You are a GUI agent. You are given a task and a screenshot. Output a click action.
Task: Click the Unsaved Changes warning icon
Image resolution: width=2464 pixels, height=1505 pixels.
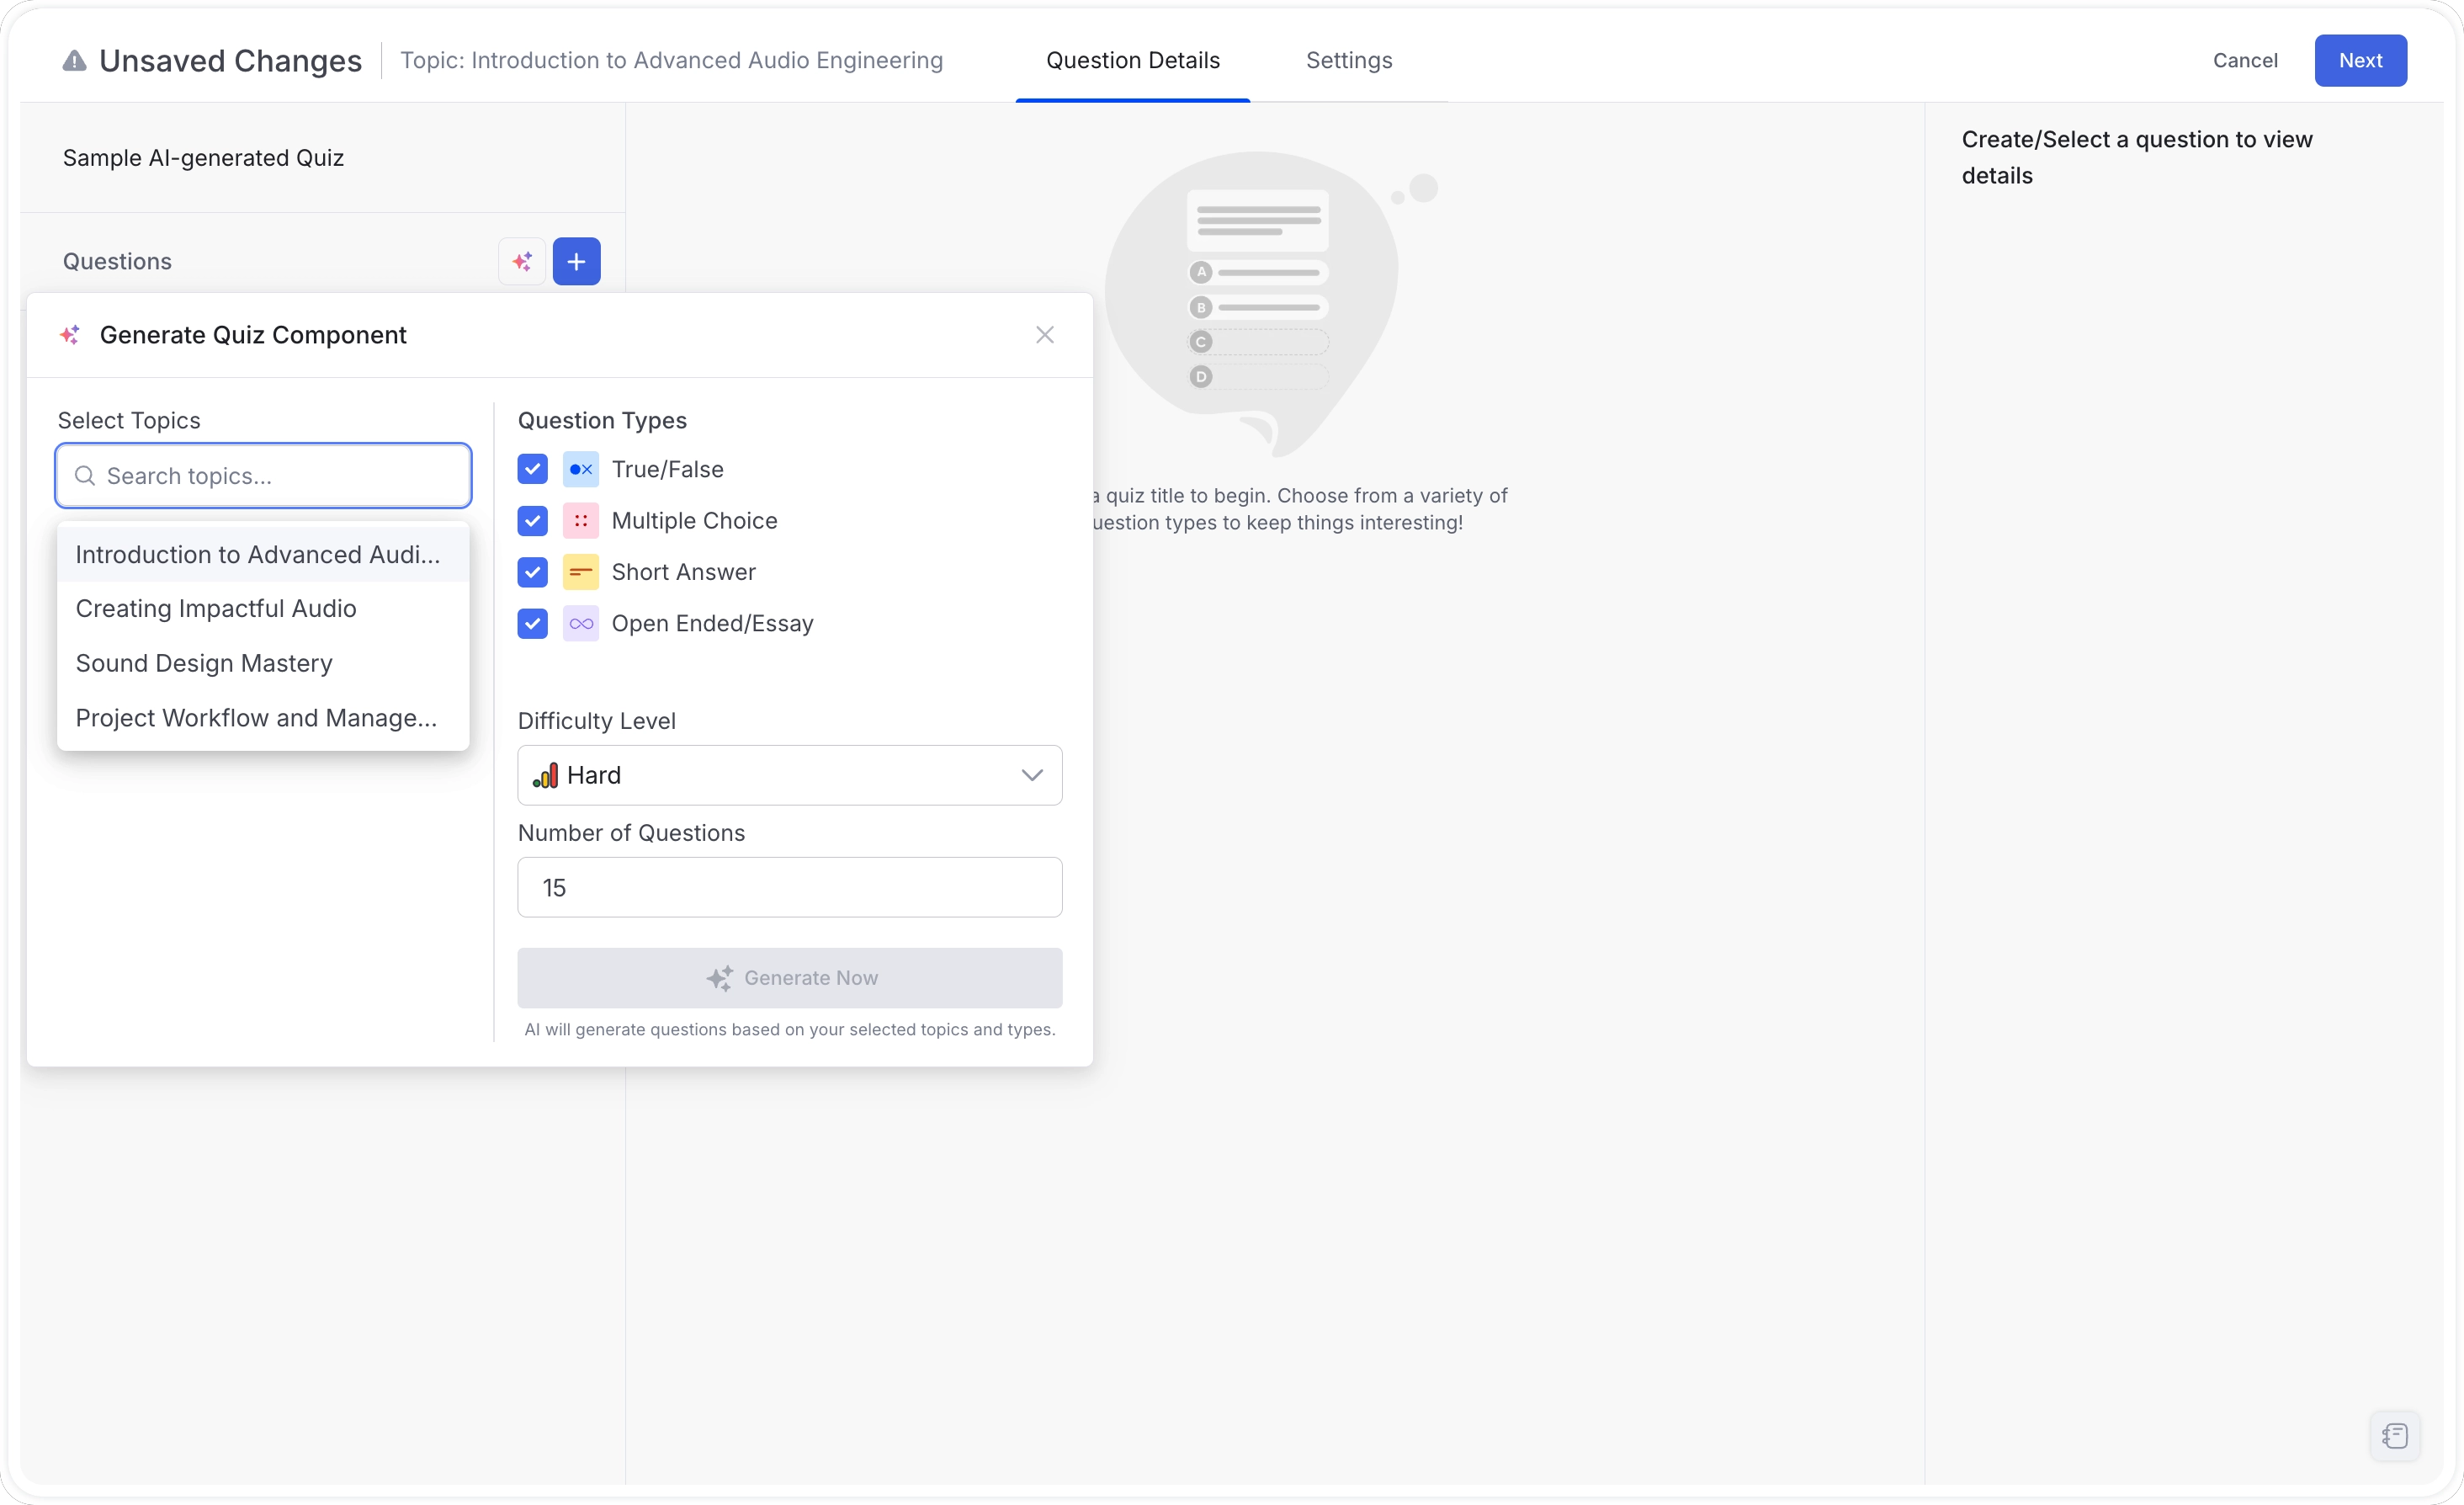74,61
